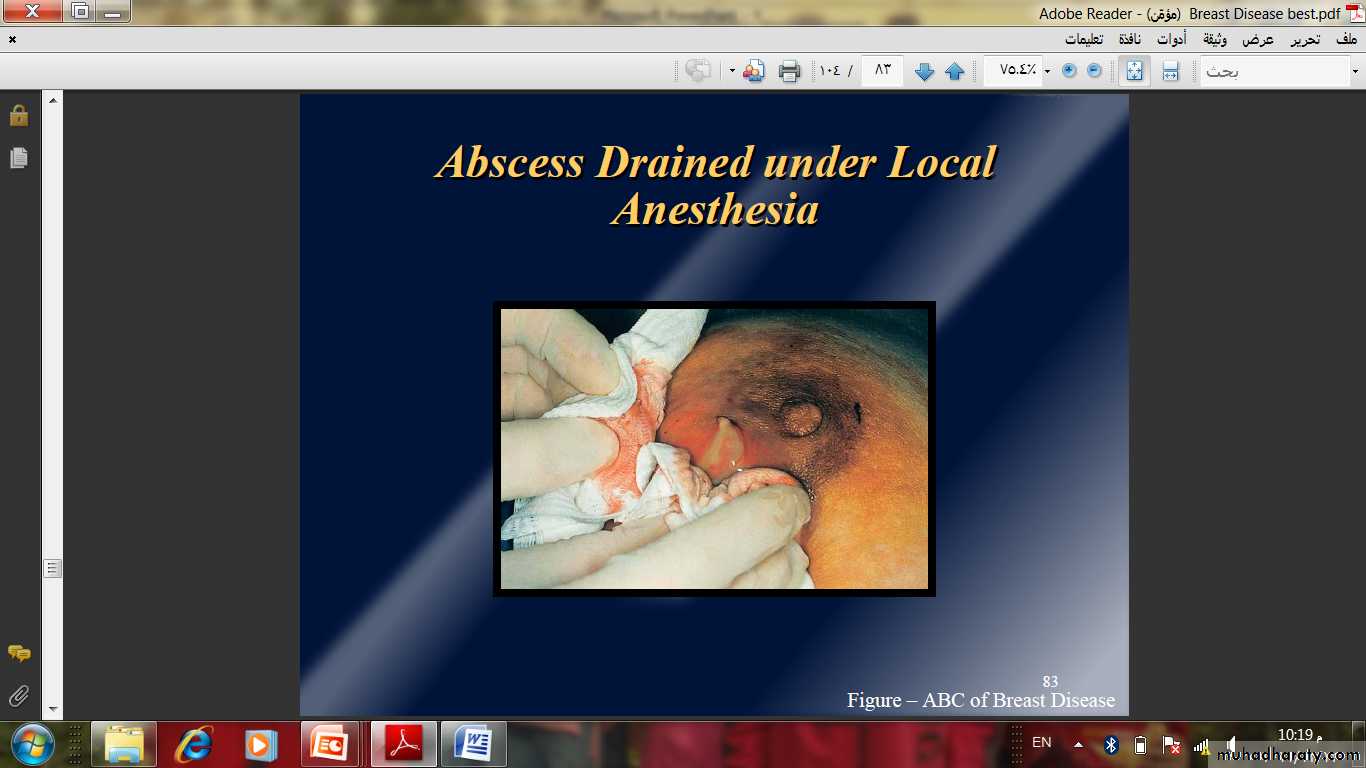Image resolution: width=1366 pixels, height=768 pixels.
Task: Click the EN language indicator in the taskbar
Action: (x=1041, y=743)
